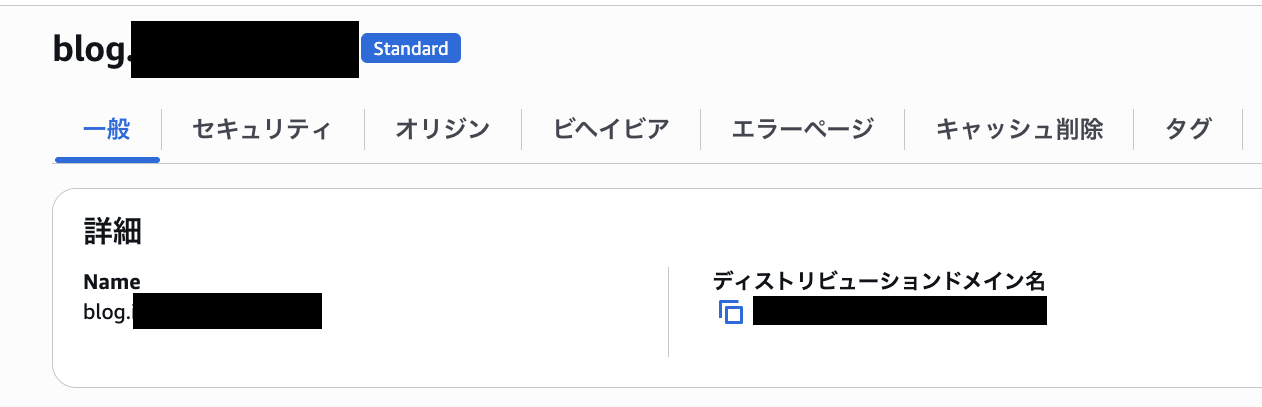
Task: Click the redacted distribution domain value
Action: coord(899,312)
